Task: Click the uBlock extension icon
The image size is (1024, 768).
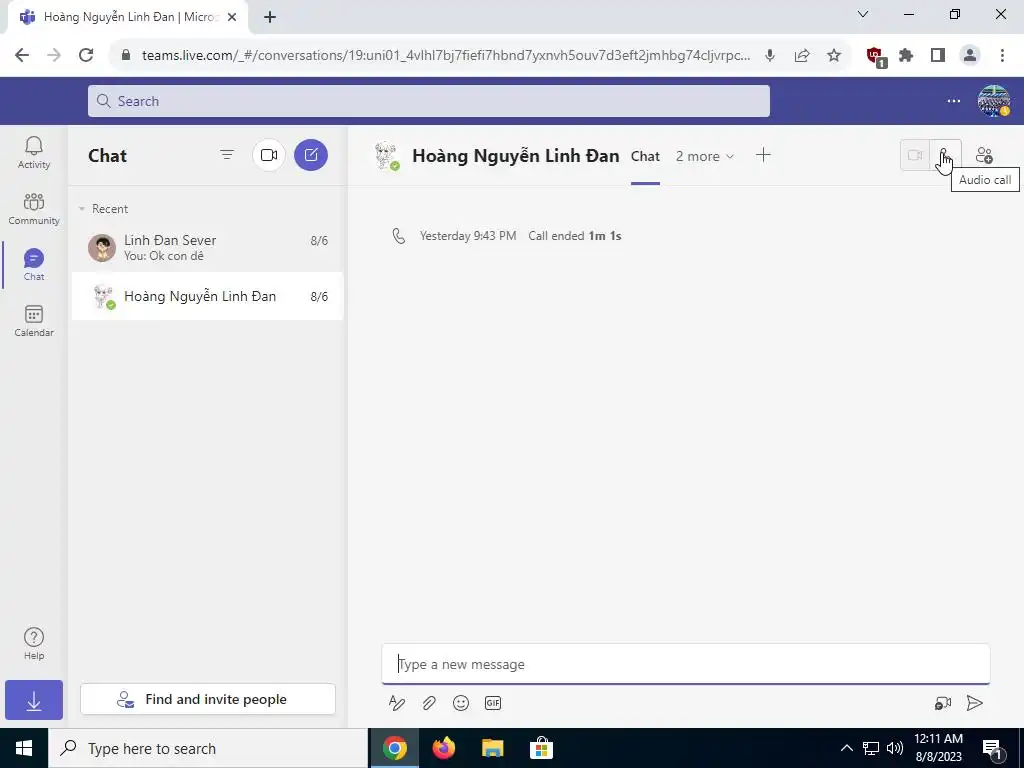Action: (875, 57)
